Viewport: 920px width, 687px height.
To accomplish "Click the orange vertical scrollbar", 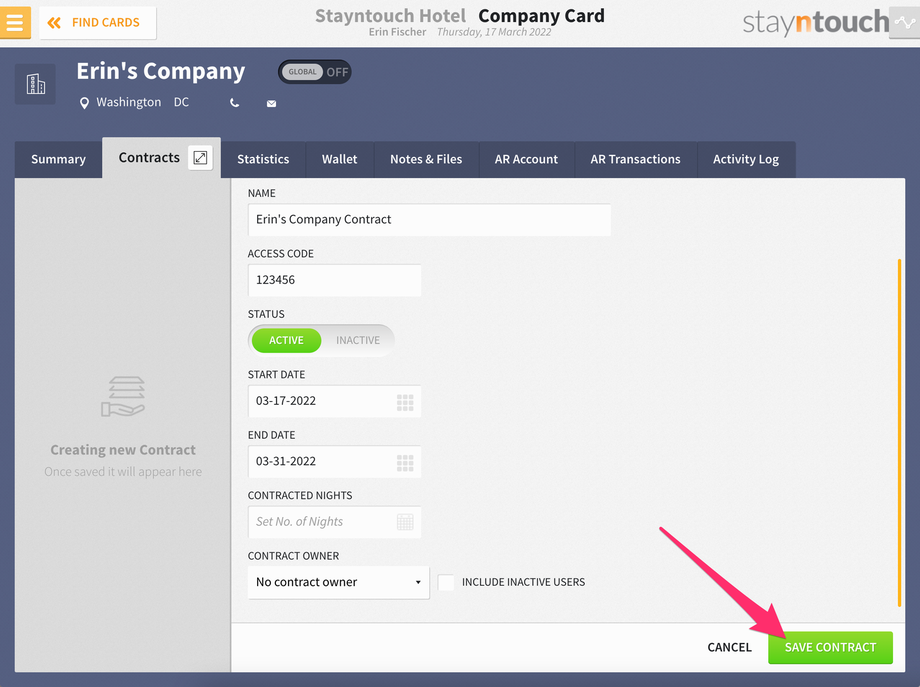I will click(x=899, y=433).
